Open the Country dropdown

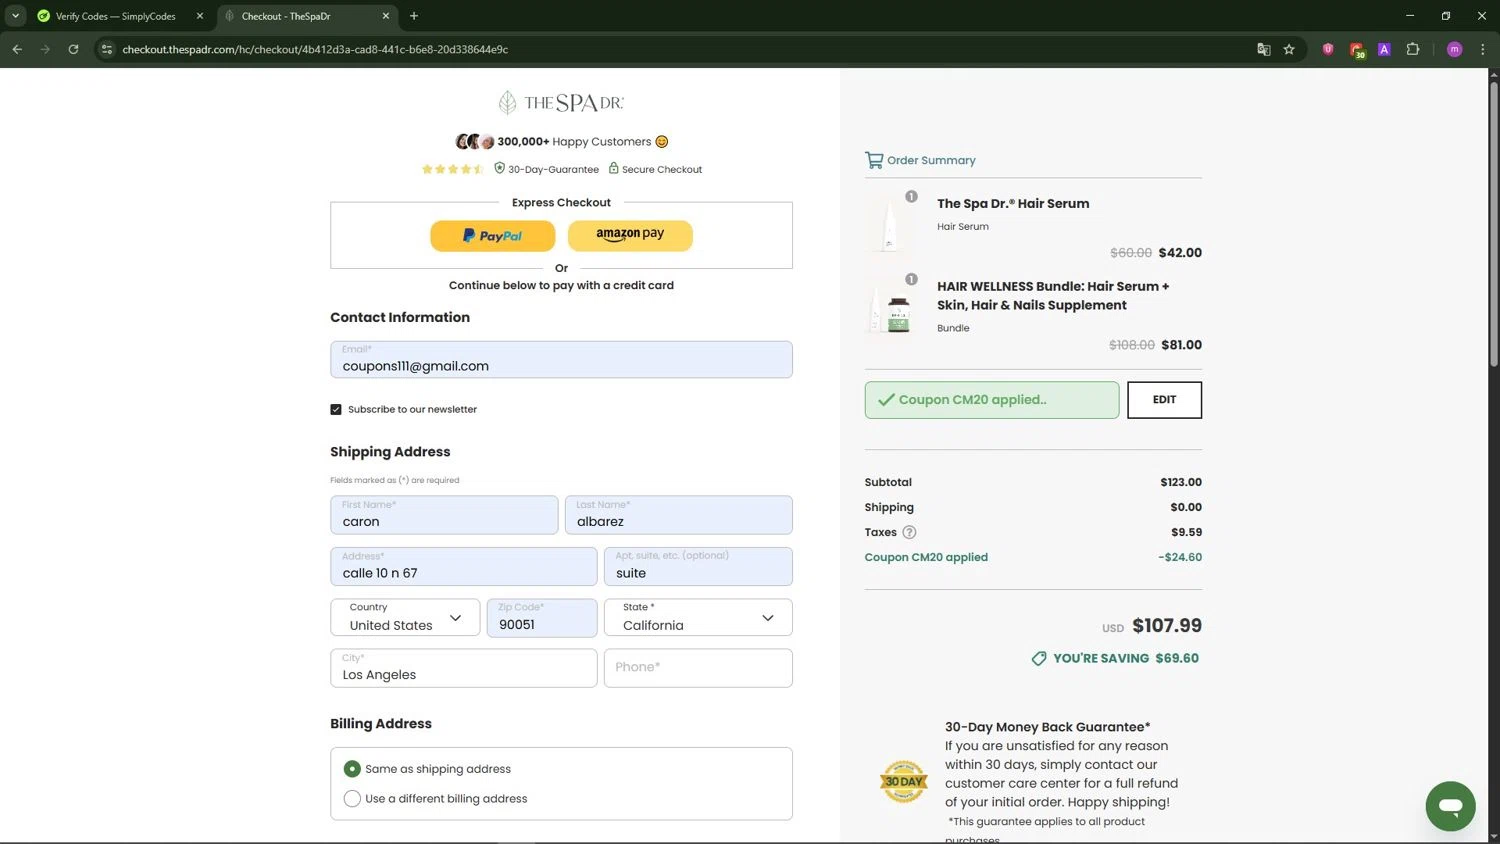coord(405,617)
